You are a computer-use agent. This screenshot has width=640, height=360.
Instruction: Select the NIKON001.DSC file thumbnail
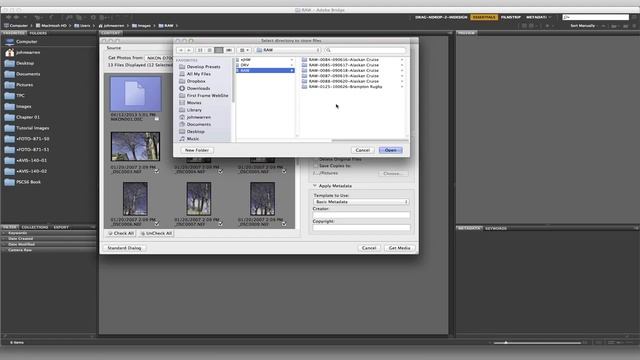pyautogui.click(x=136, y=94)
